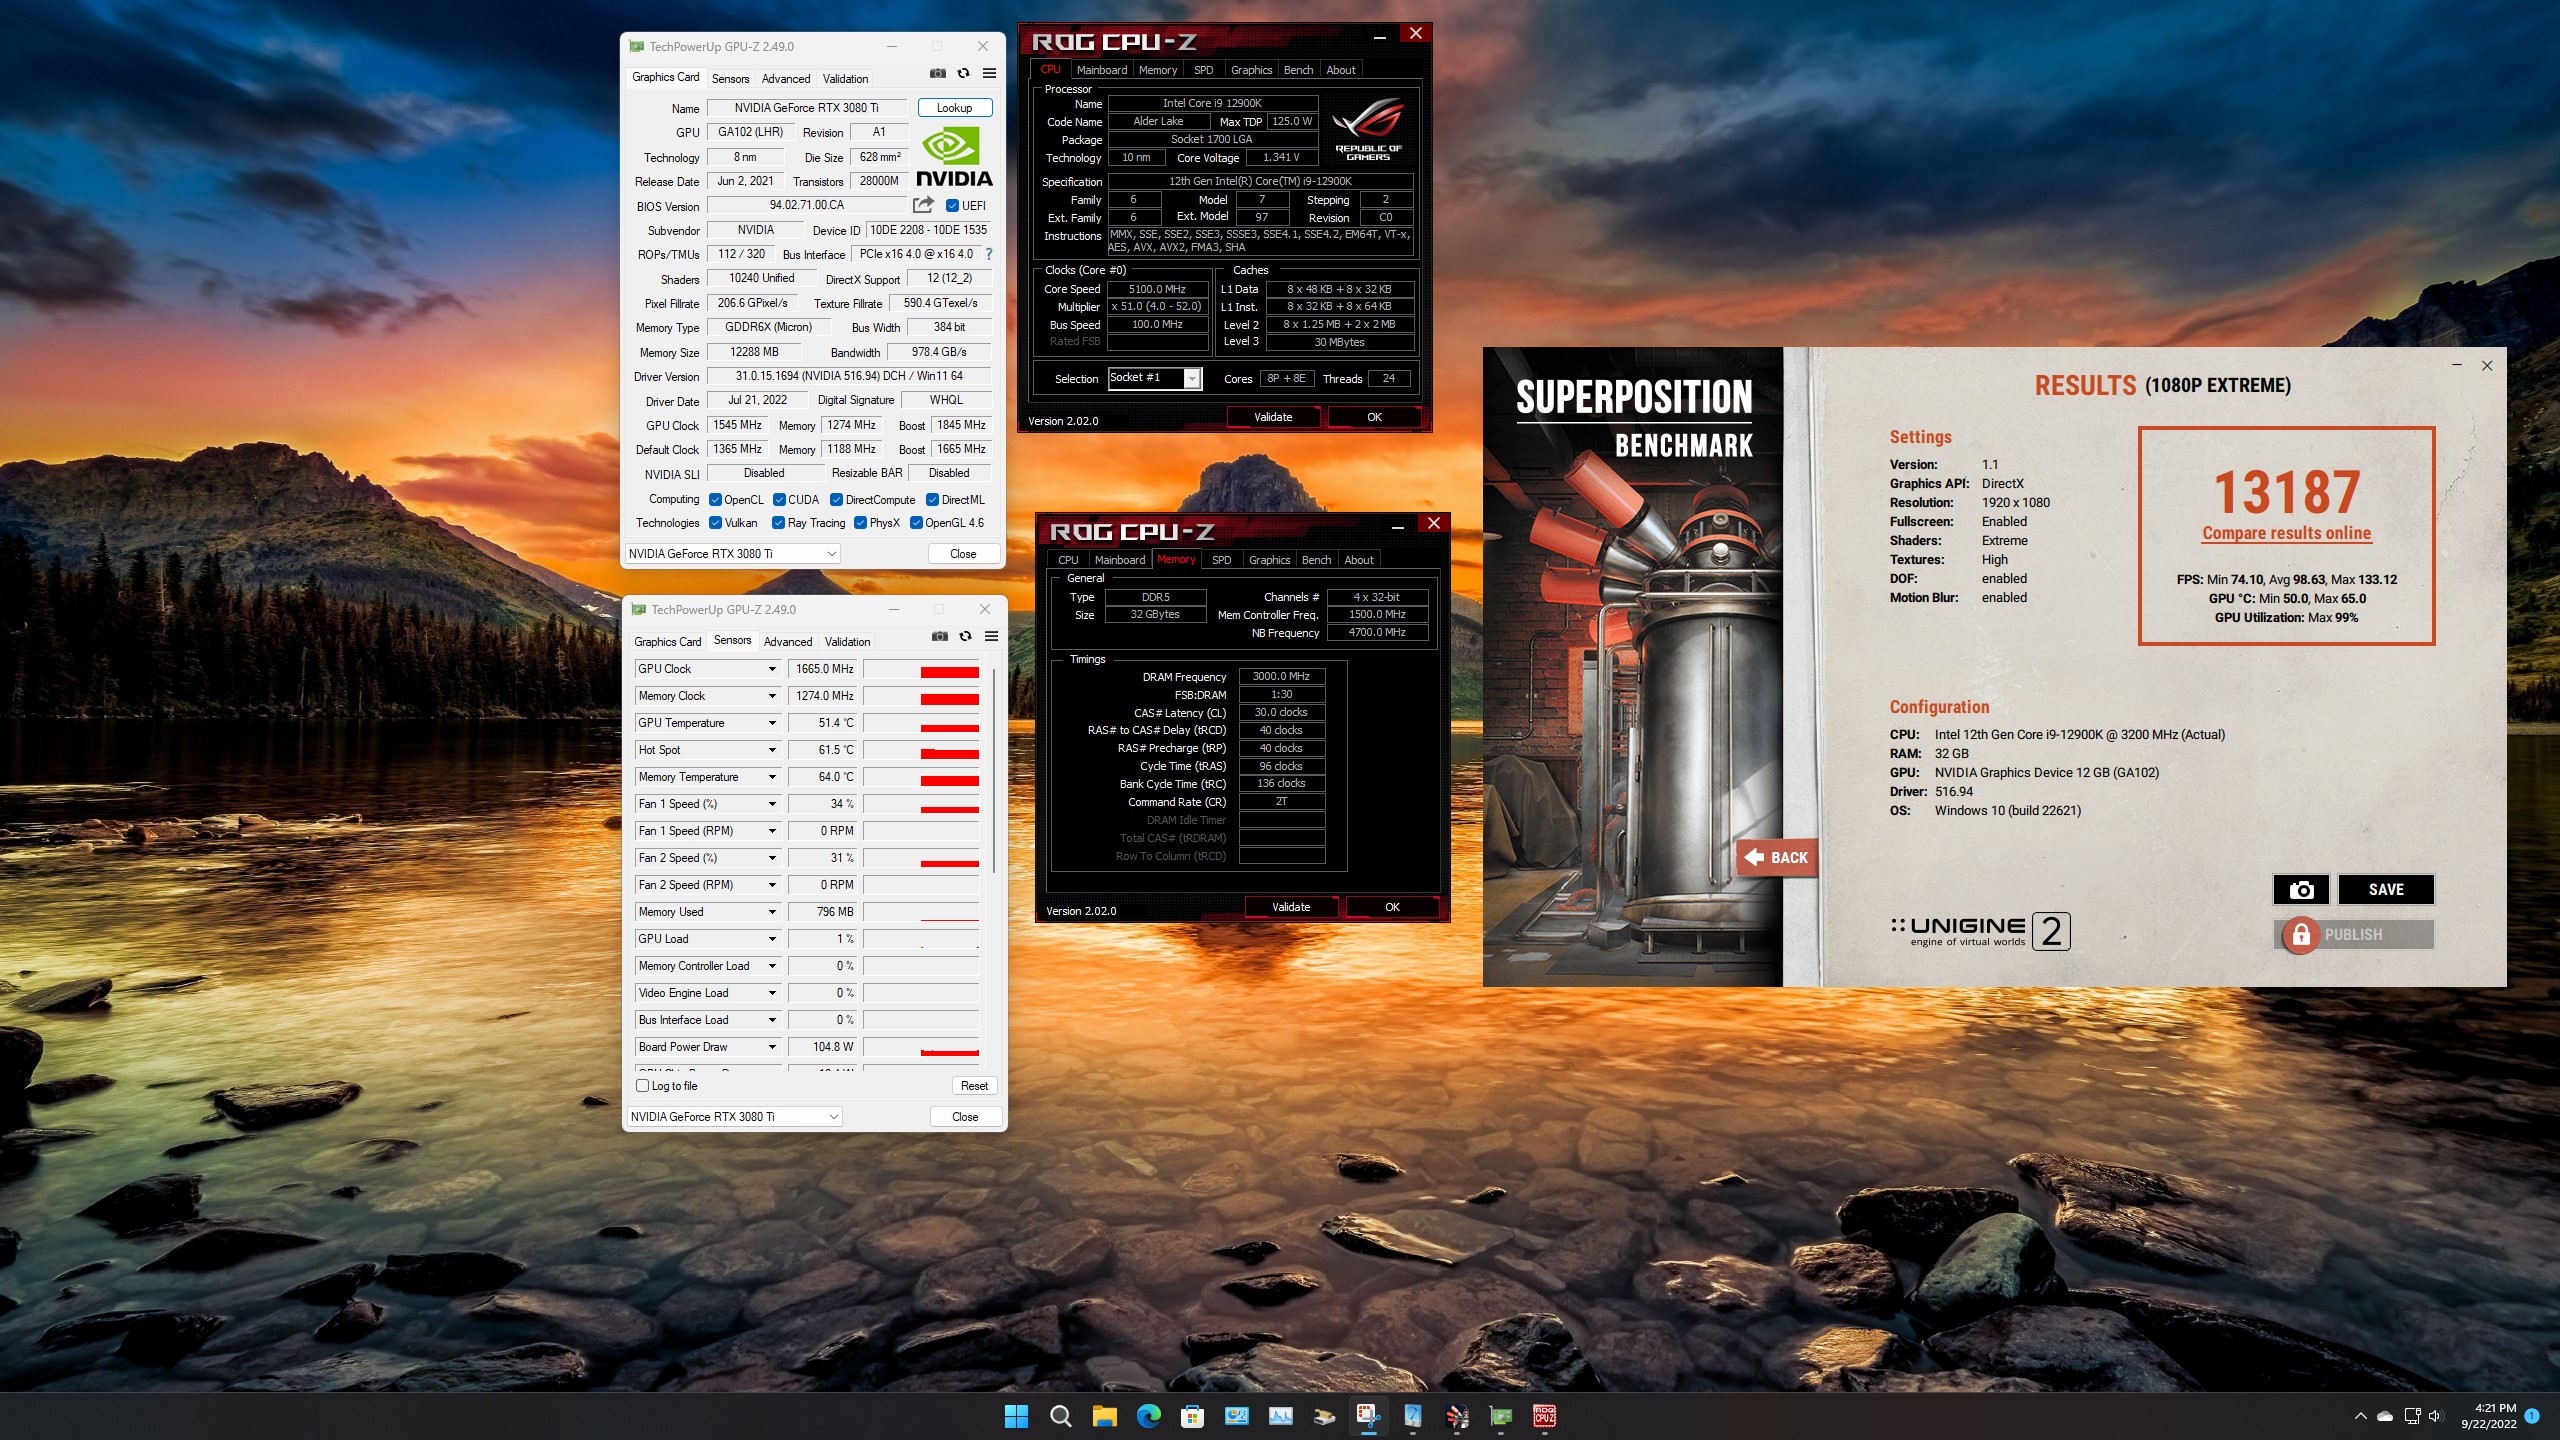Screen dimensions: 2560x1440
Task: Enable the Log to file checkbox
Action: 643,1086
